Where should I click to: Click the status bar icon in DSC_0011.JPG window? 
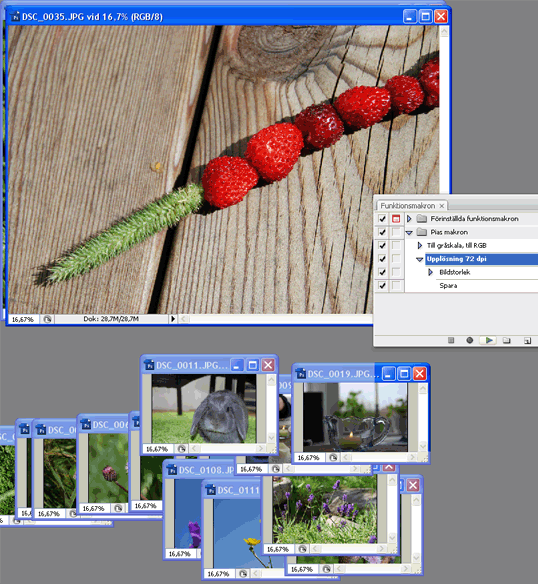point(181,449)
